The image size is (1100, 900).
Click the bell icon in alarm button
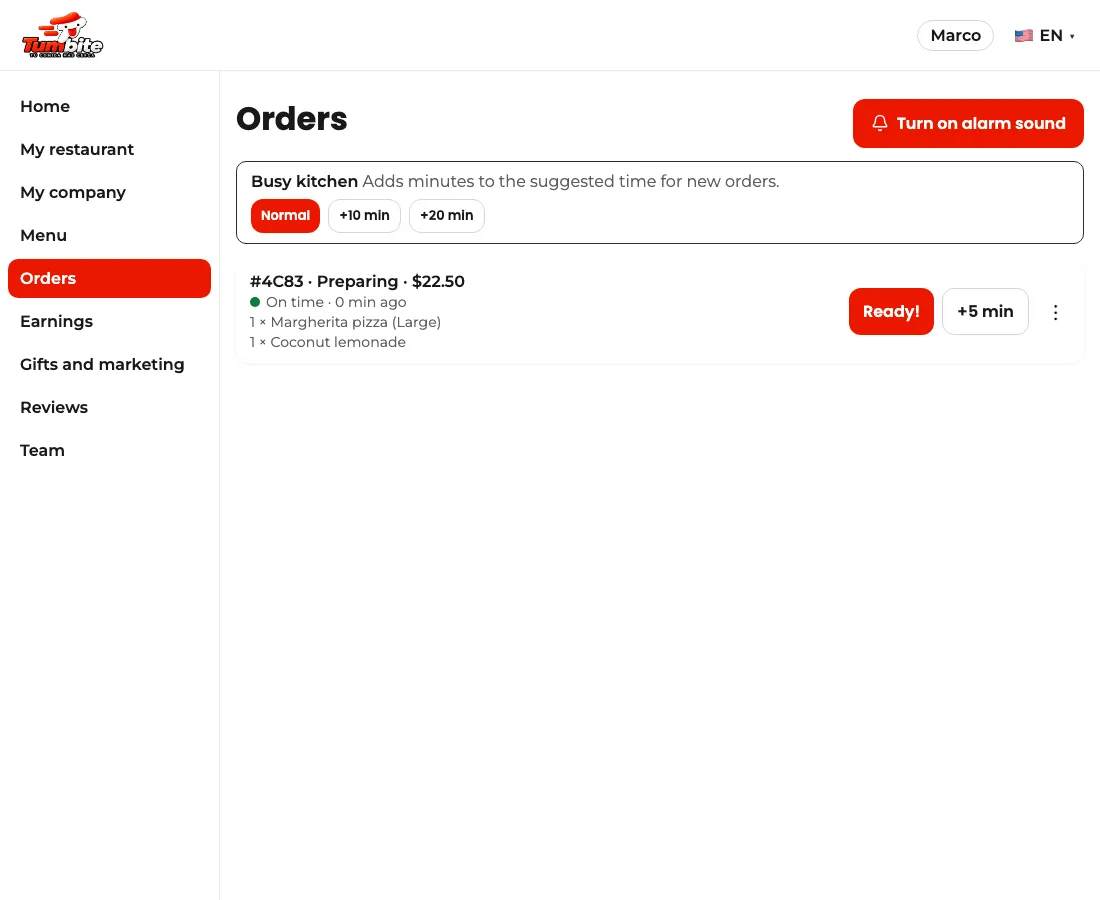click(880, 123)
